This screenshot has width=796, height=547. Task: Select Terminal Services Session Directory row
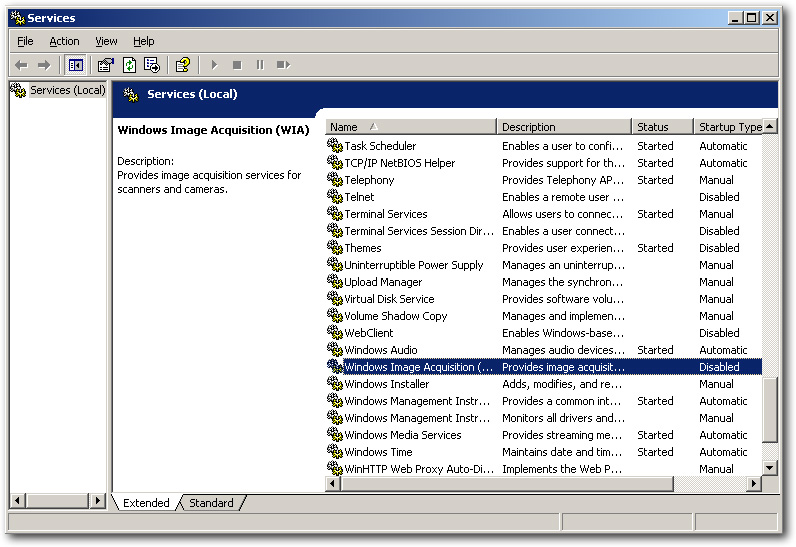tap(544, 231)
